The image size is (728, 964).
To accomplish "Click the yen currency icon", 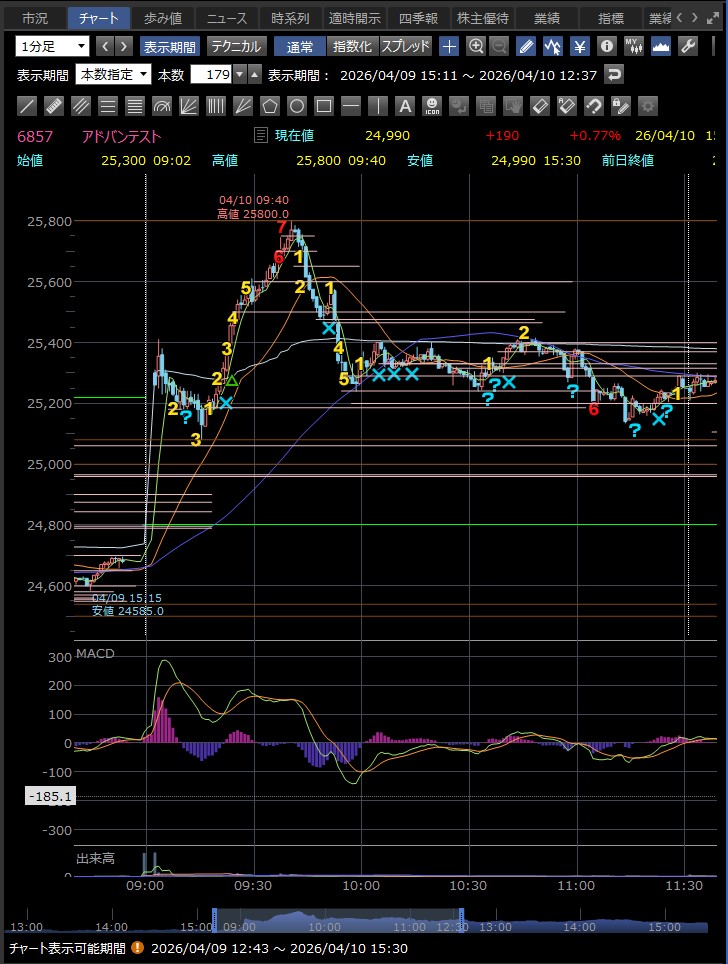I will tap(579, 46).
